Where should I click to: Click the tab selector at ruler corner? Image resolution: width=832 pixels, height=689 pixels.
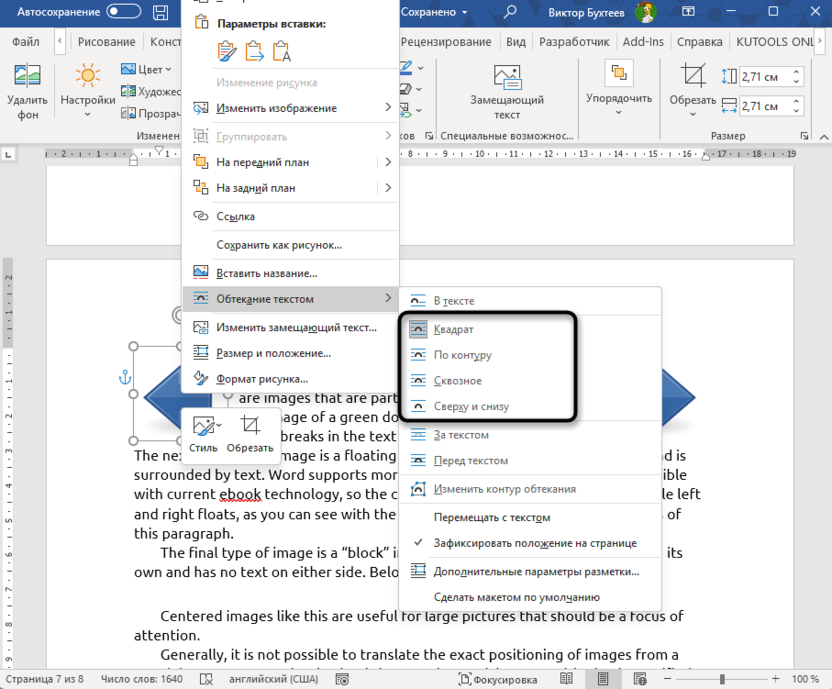pos(8,155)
